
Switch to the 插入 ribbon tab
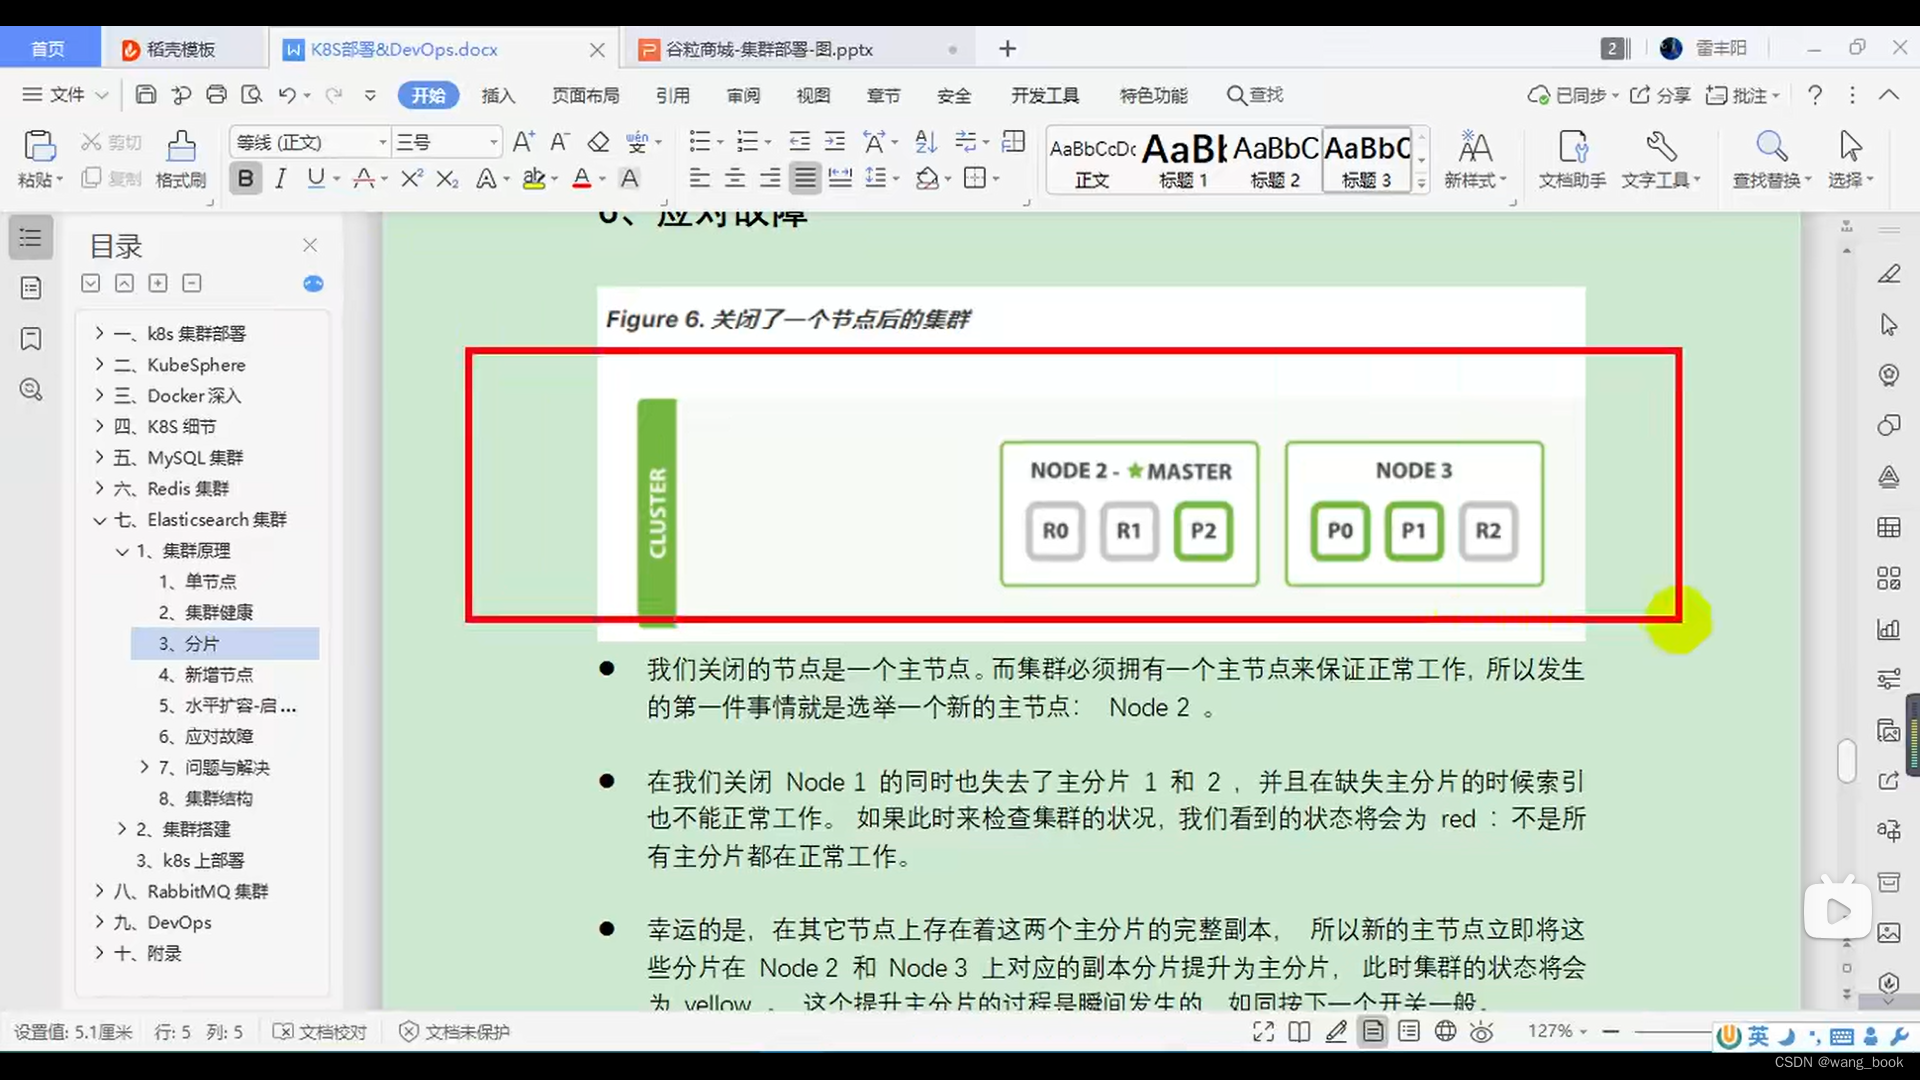click(498, 95)
